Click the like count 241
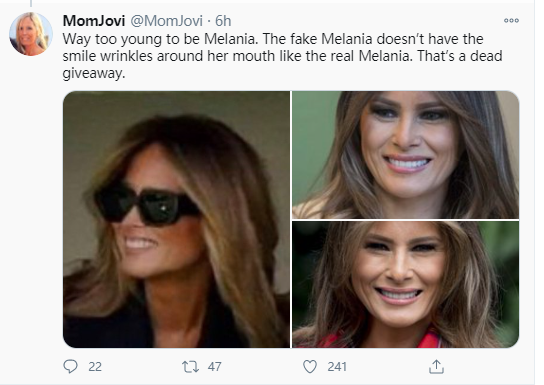The width and height of the screenshot is (544, 385). 337,367
